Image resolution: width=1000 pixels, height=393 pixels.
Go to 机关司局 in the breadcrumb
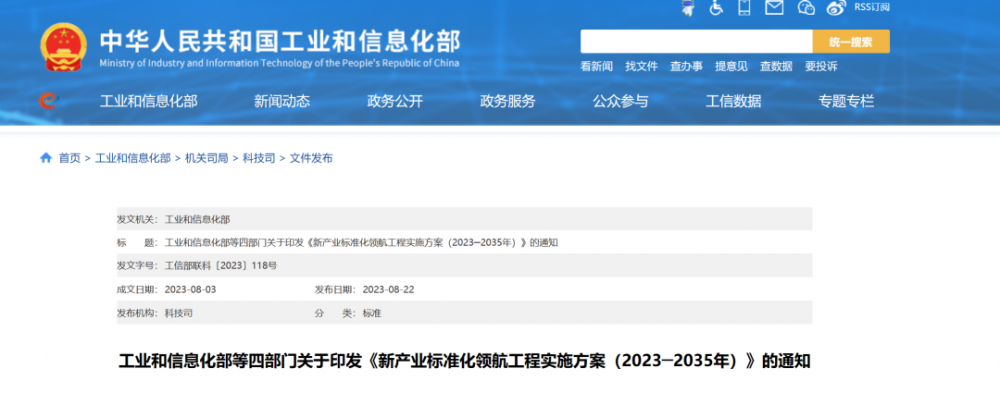[207, 158]
